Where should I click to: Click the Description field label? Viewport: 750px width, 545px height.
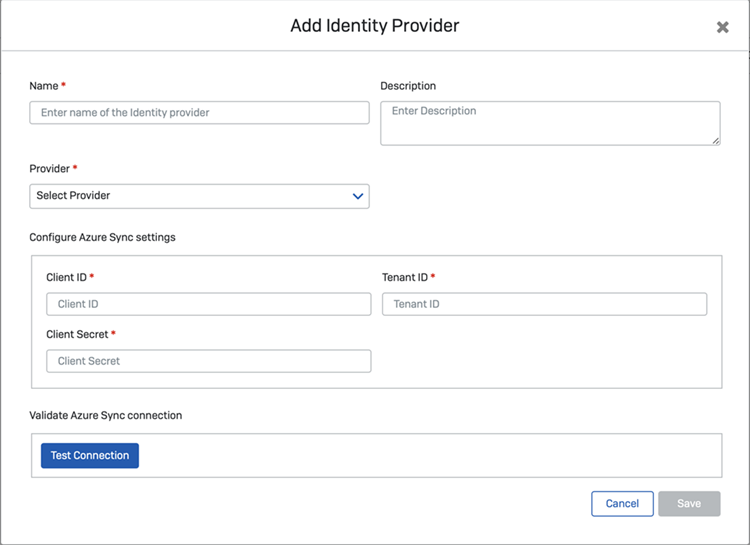[x=408, y=86]
